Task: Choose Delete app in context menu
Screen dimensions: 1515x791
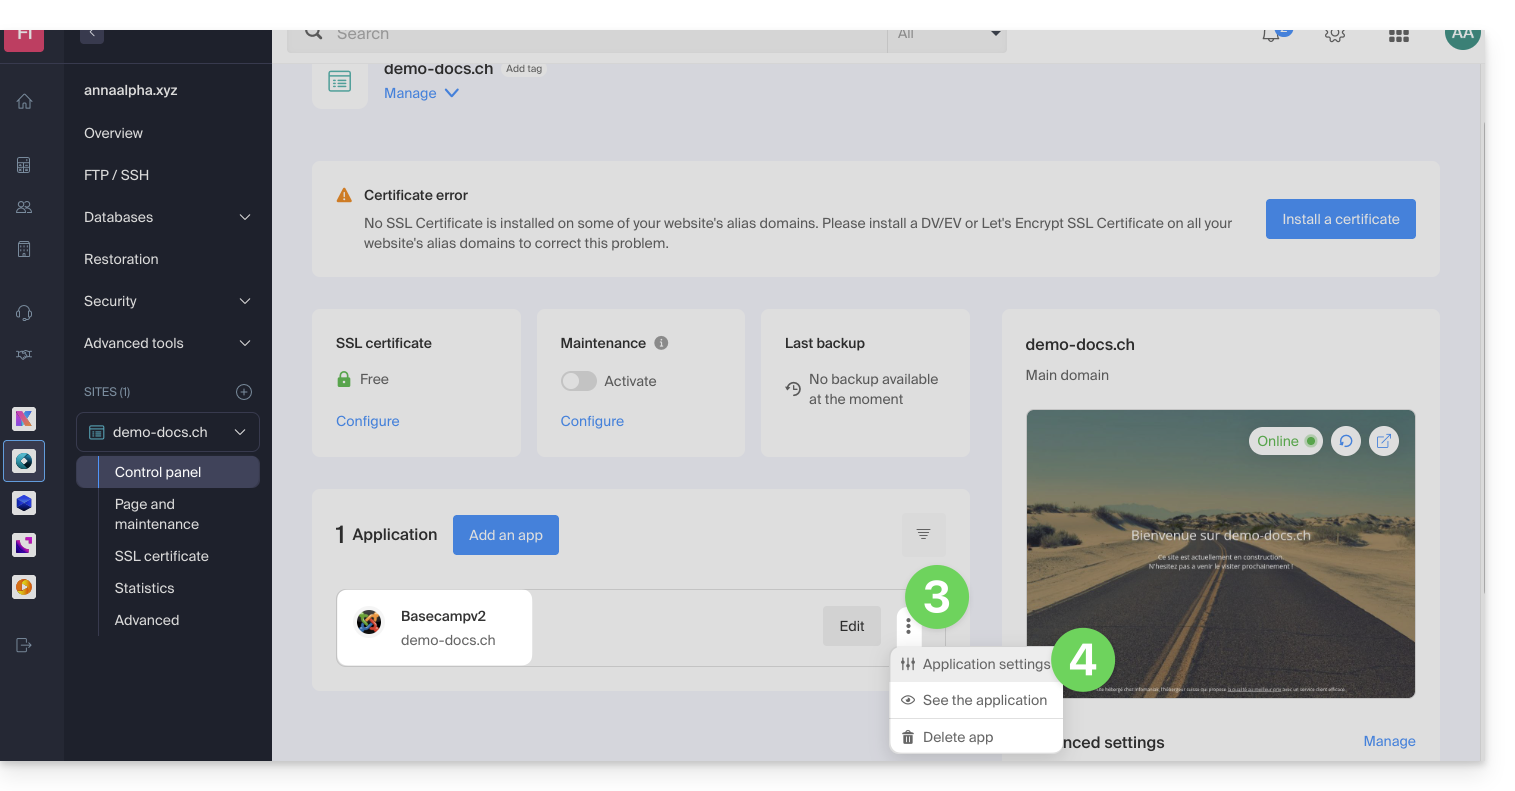Action: [957, 737]
